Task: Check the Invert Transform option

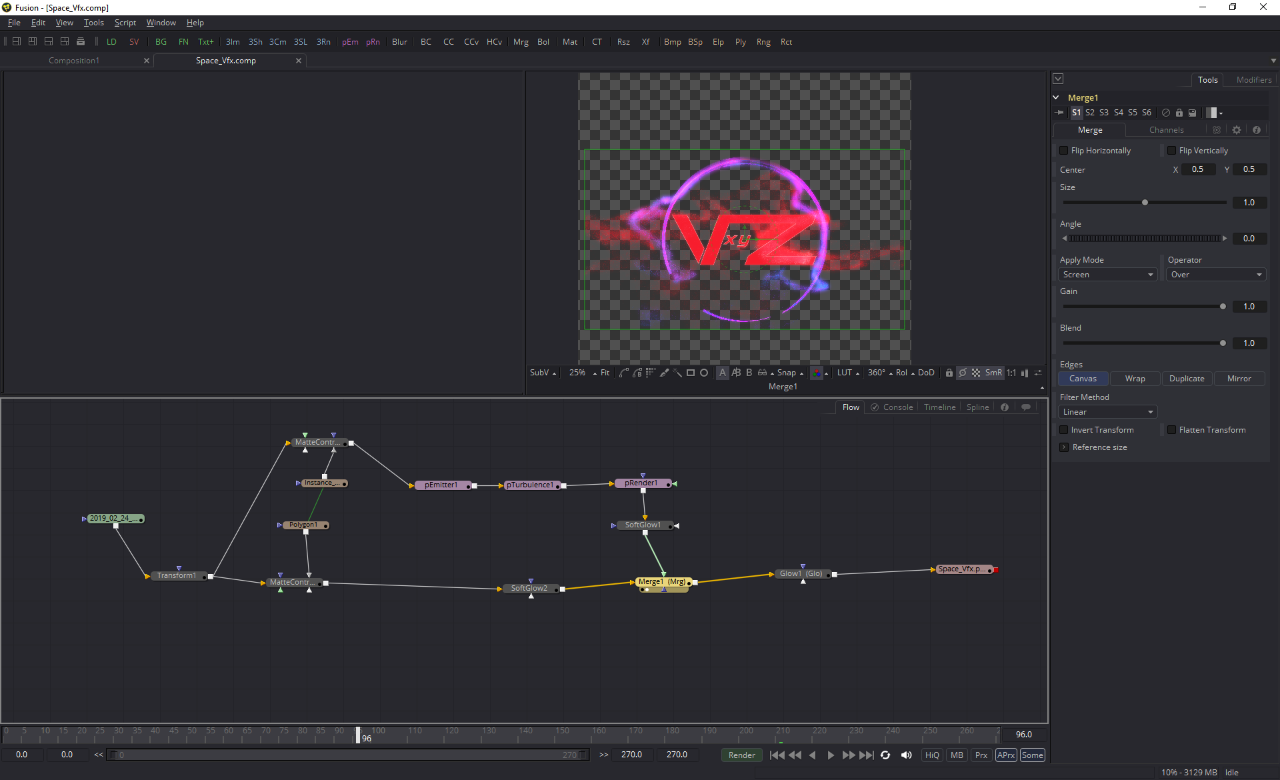Action: (1064, 430)
